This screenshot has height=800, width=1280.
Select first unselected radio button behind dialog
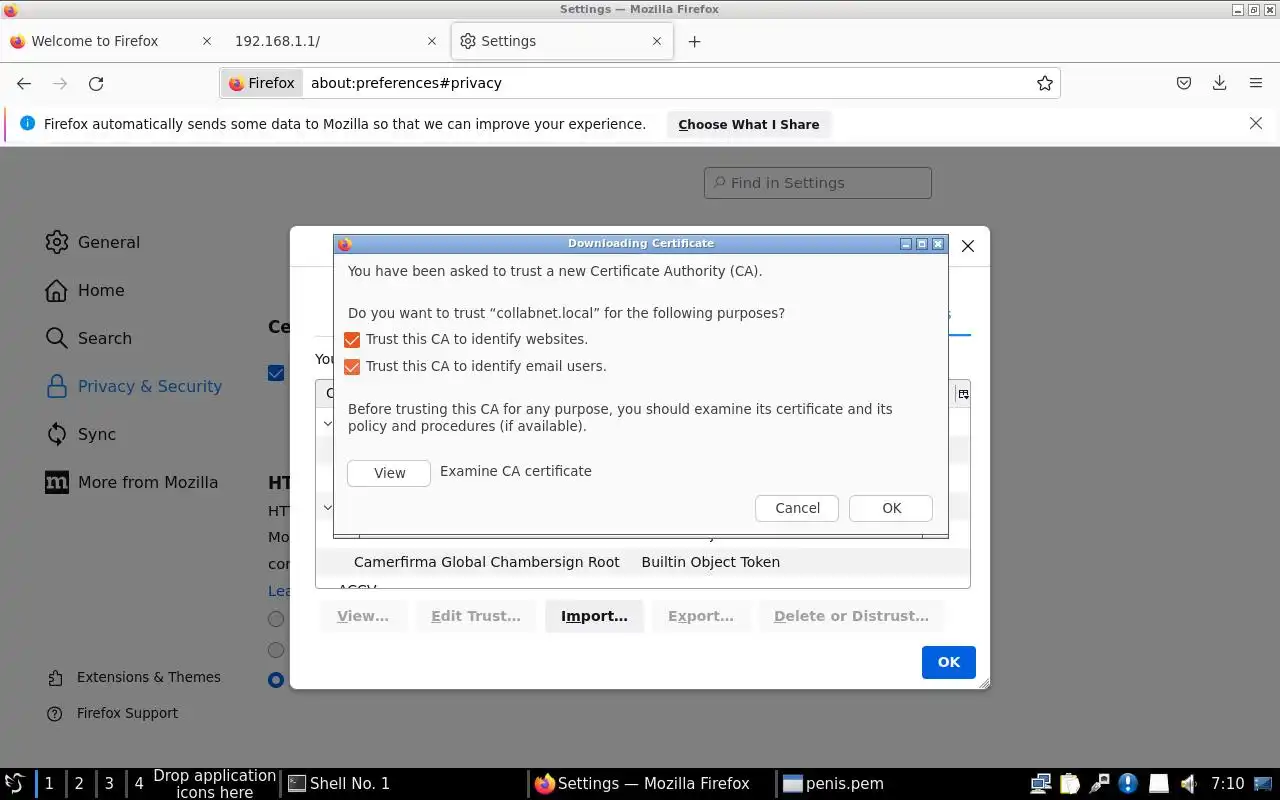click(x=276, y=619)
